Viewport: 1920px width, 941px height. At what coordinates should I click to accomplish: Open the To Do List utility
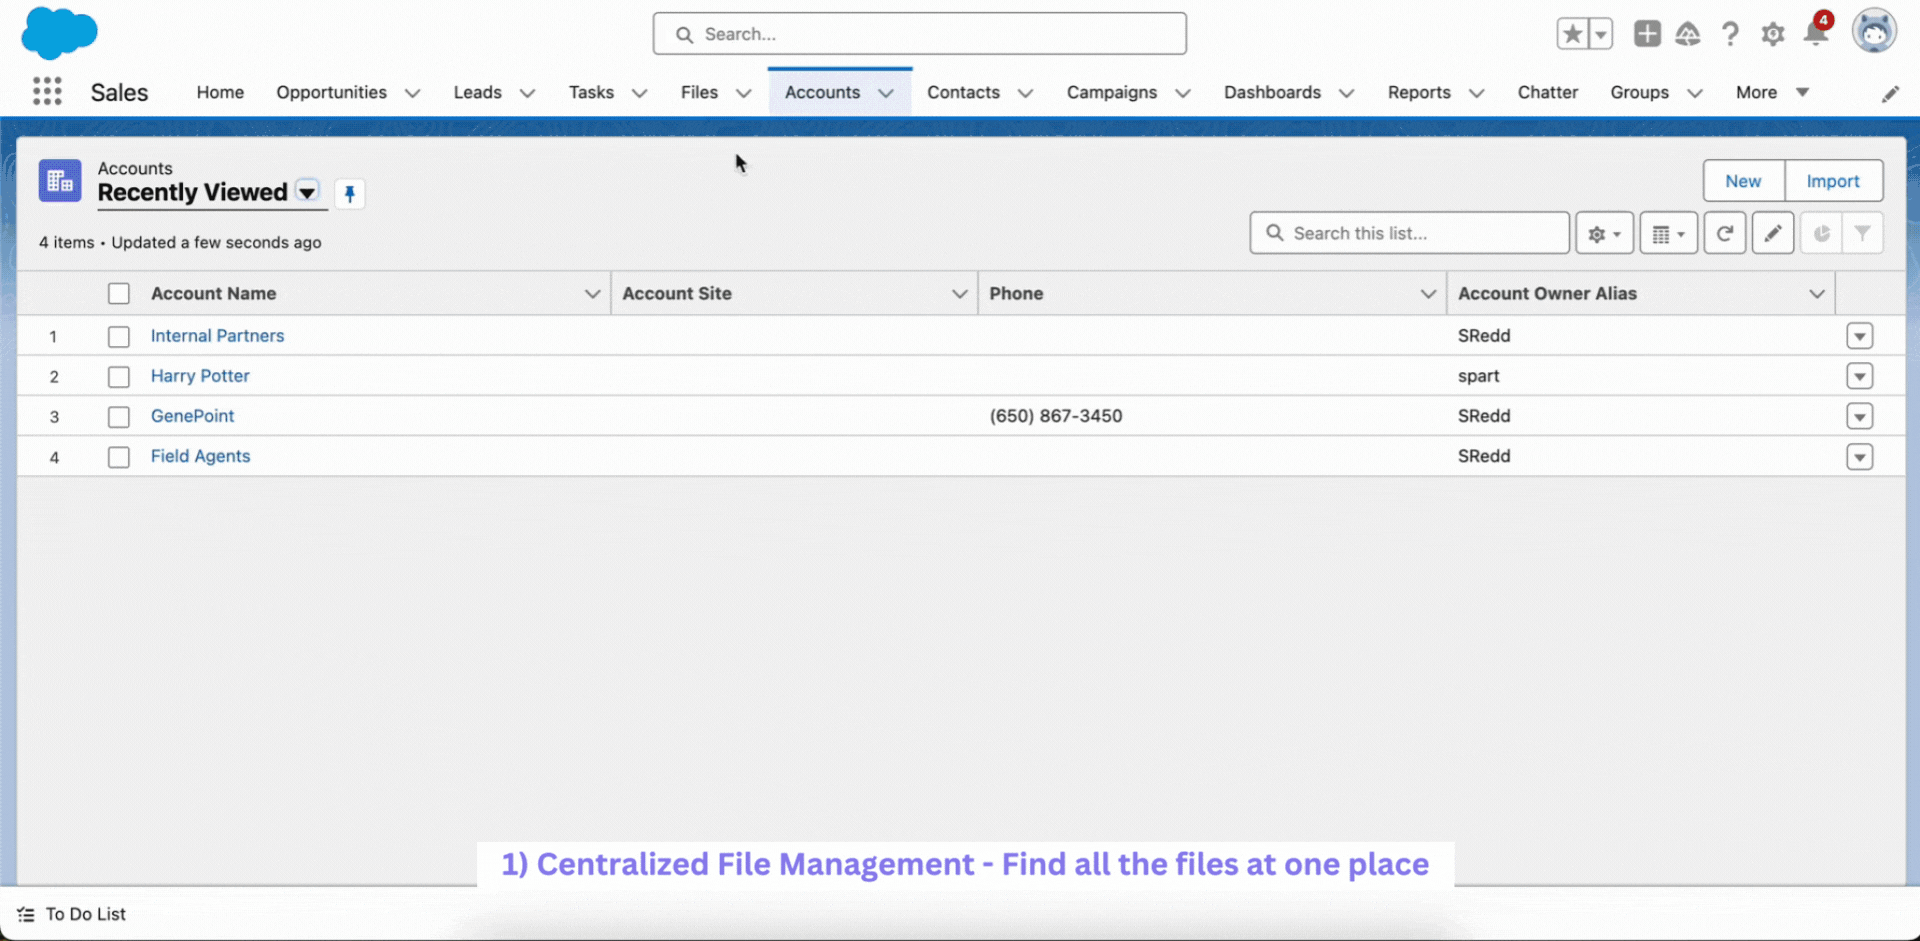pyautogui.click(x=72, y=914)
